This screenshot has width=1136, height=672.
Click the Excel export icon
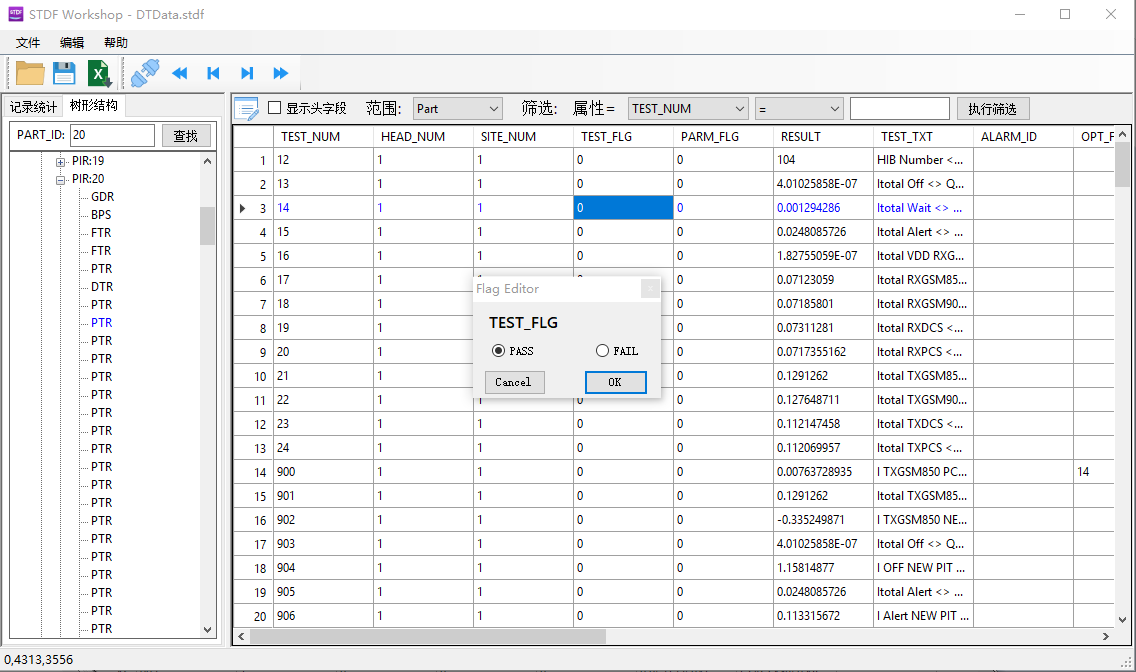tap(99, 73)
